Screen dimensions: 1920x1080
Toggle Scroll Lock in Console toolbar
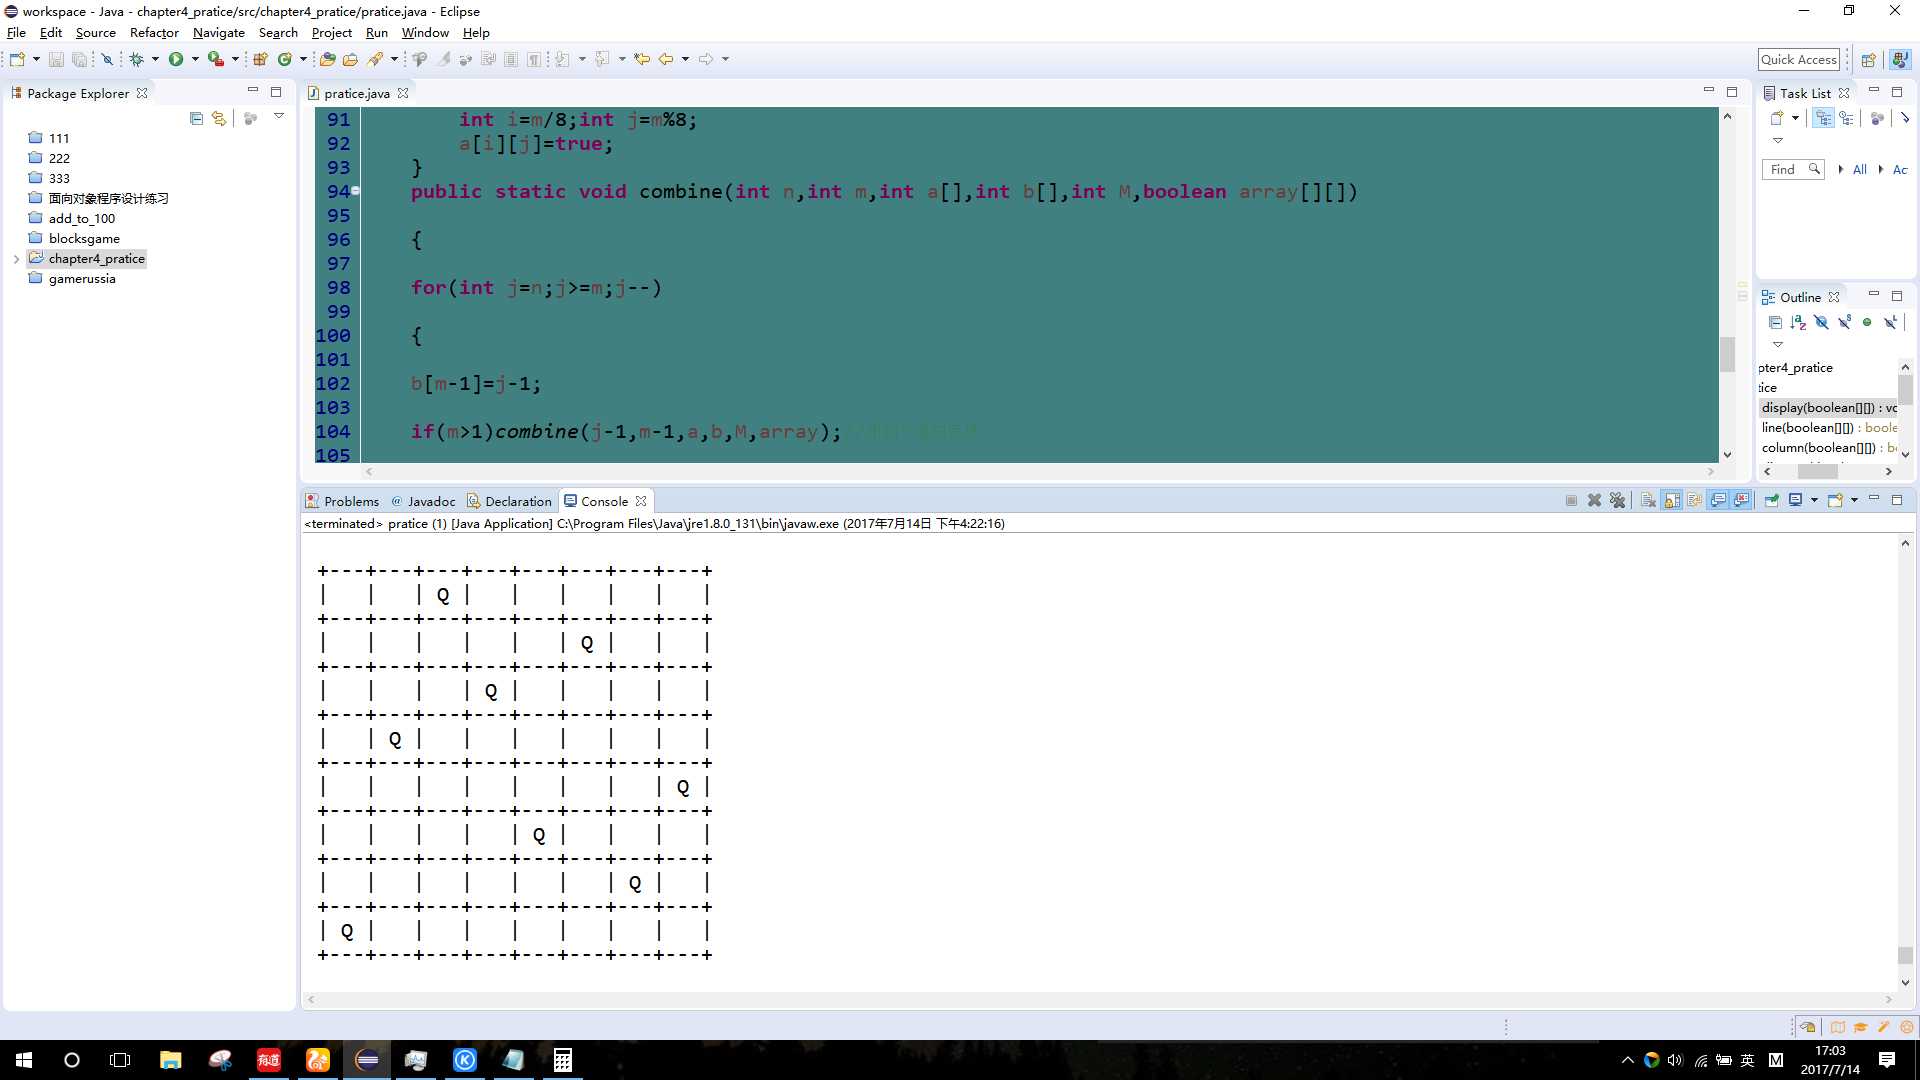point(1672,500)
